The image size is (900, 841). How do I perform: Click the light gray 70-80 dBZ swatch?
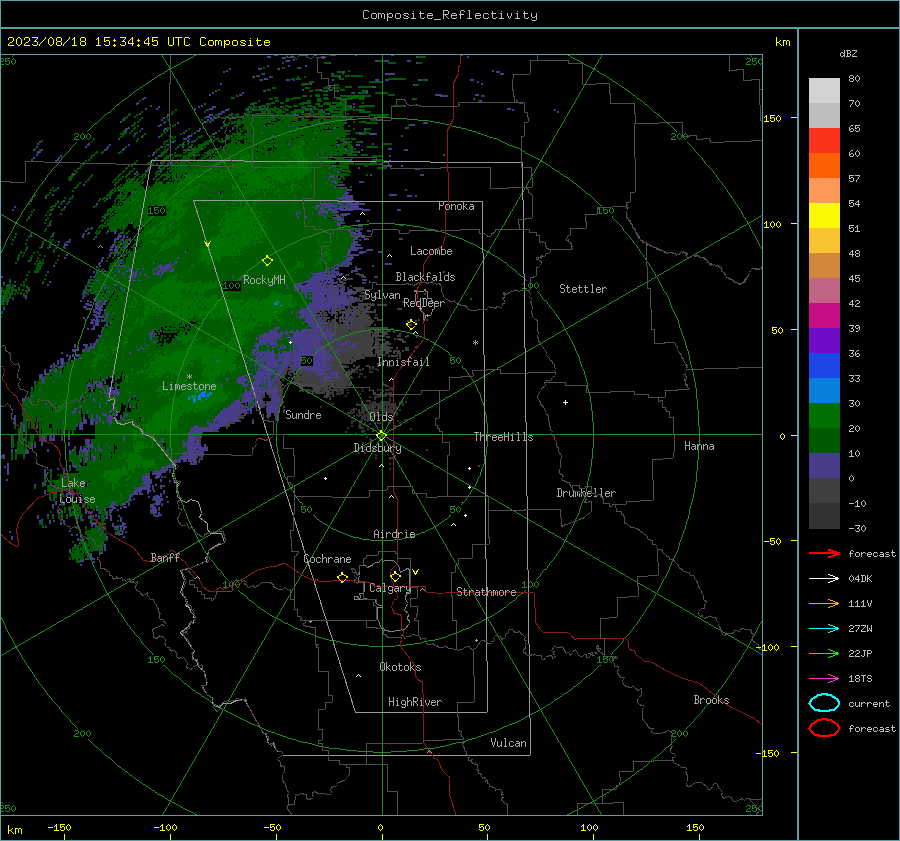pyautogui.click(x=824, y=91)
